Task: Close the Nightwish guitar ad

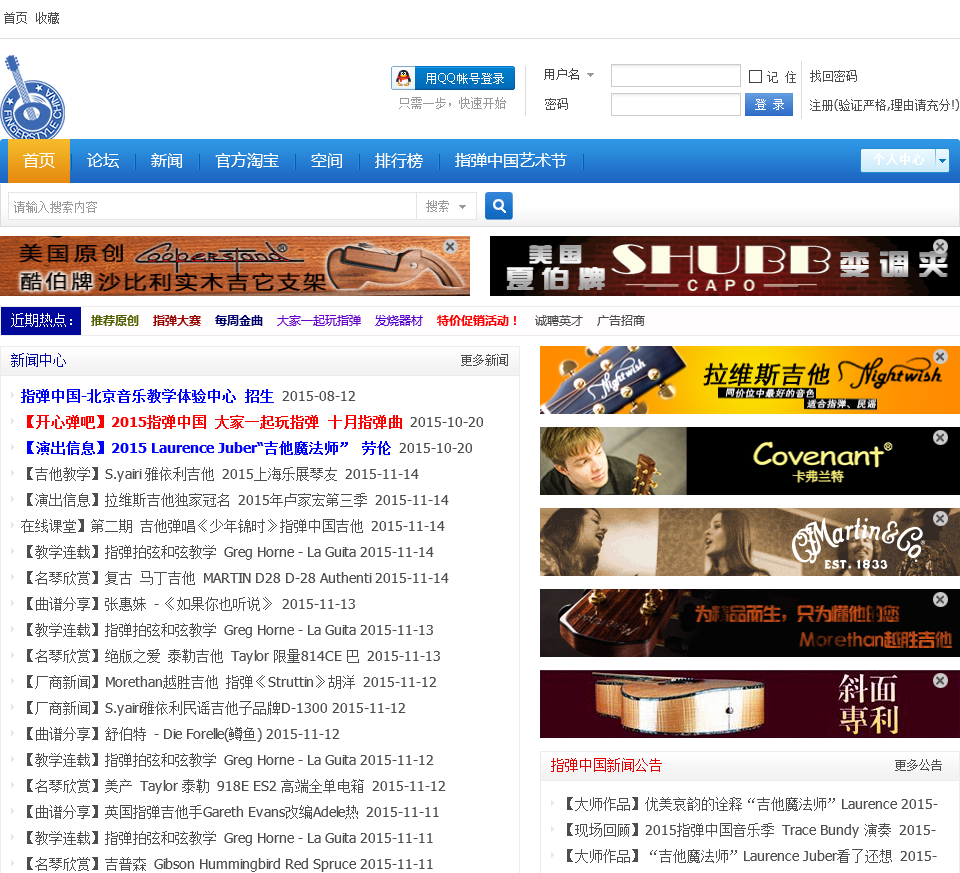Action: click(x=940, y=356)
